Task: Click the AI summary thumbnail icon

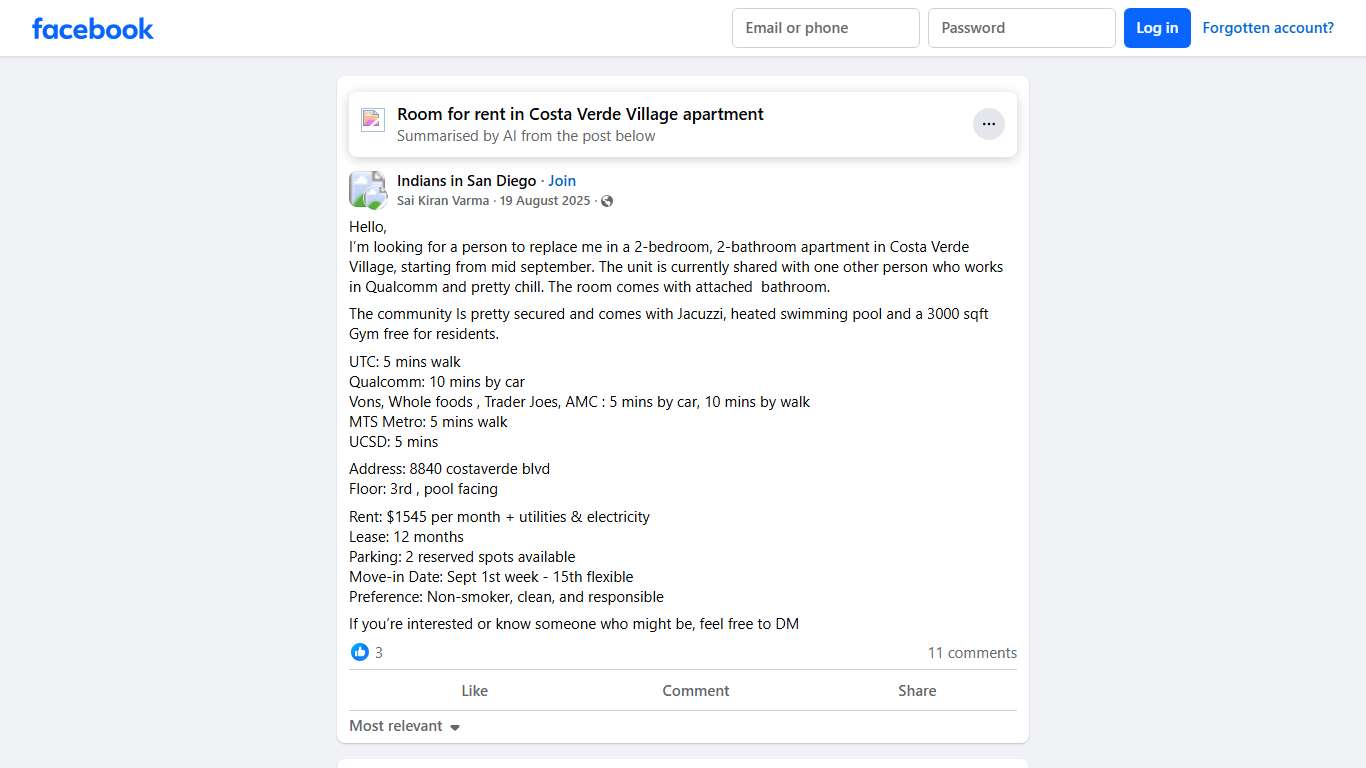Action: pyautogui.click(x=373, y=120)
